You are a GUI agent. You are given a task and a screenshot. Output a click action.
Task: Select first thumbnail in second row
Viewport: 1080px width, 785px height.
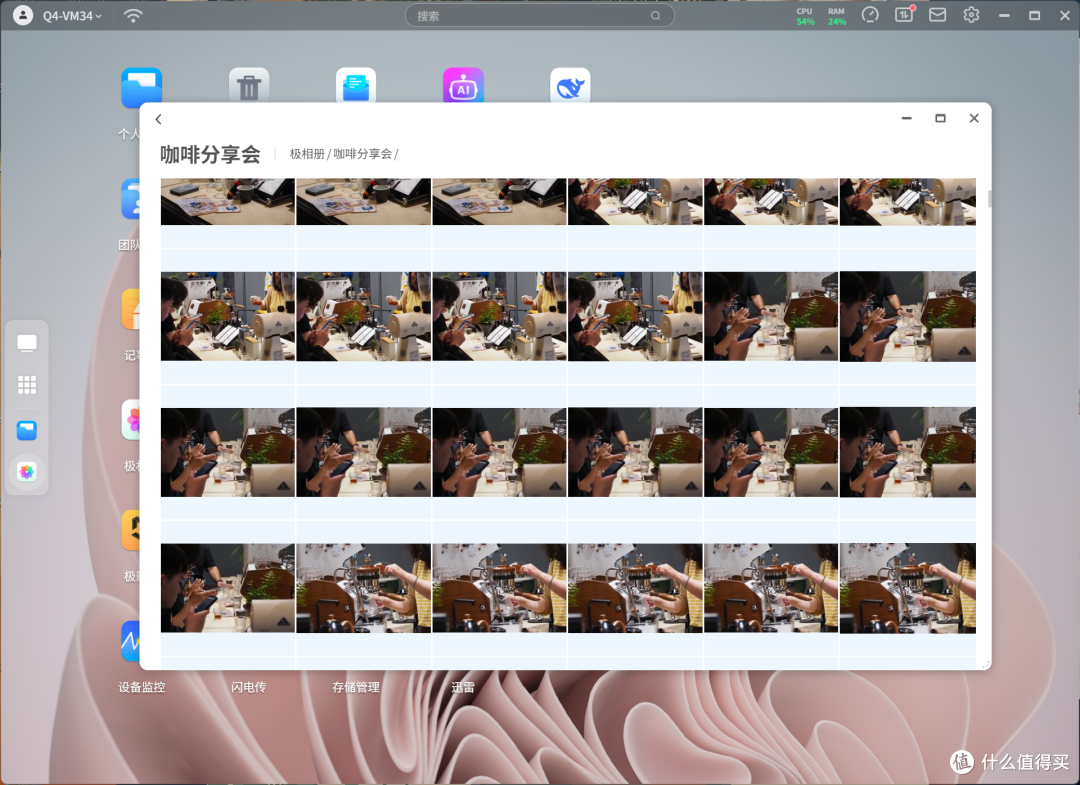click(x=228, y=316)
